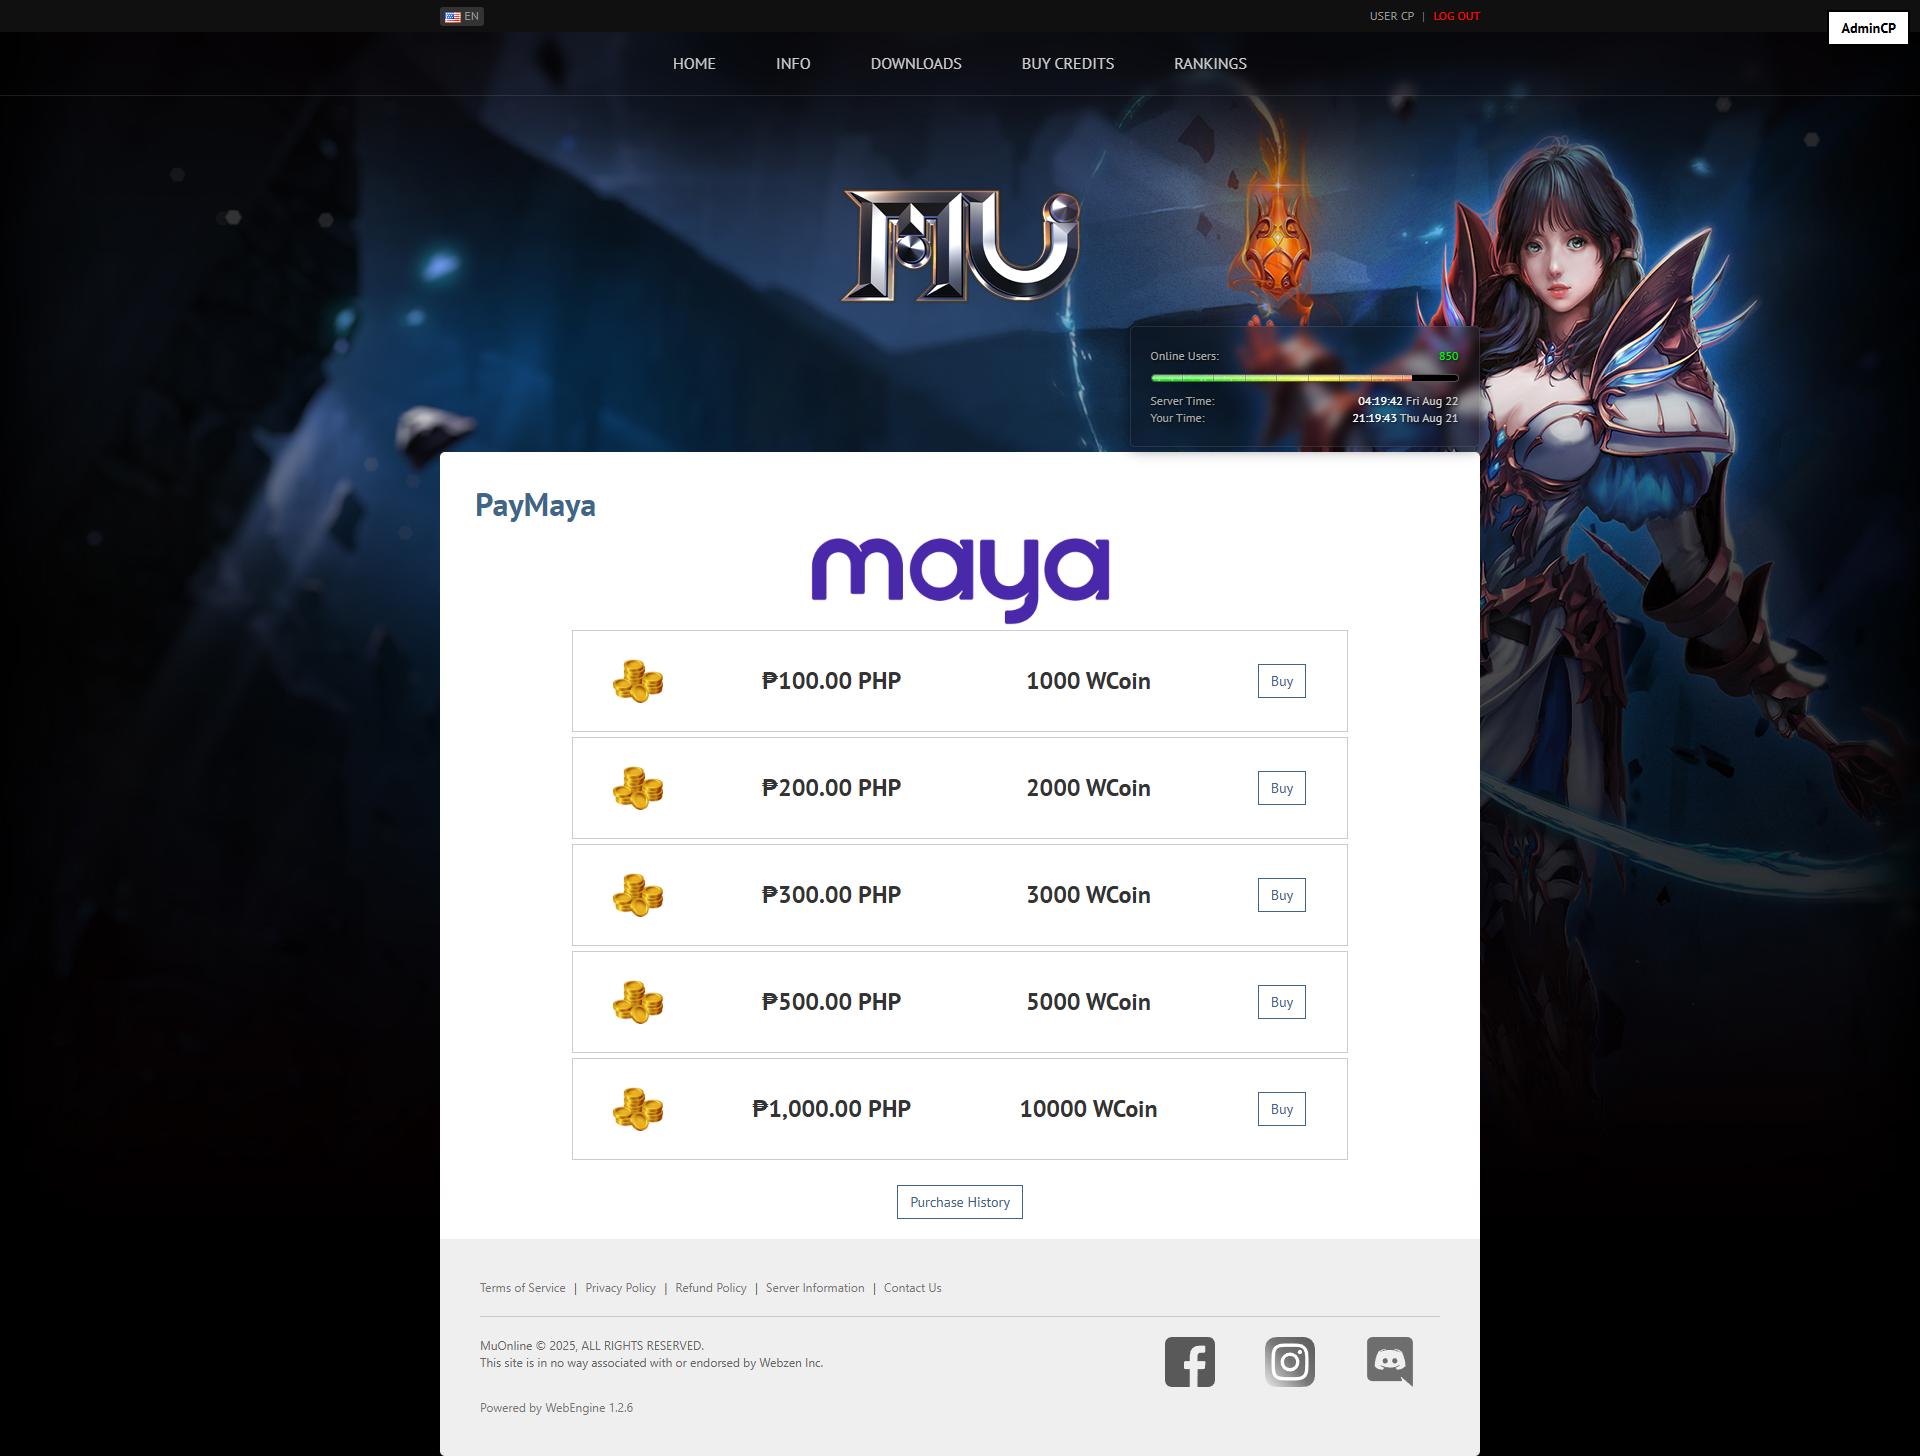
Task: Open the EN language selector
Action: click(462, 16)
